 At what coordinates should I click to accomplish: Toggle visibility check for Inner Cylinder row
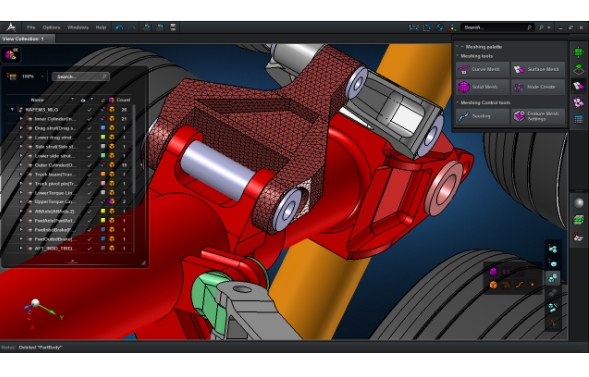point(89,119)
